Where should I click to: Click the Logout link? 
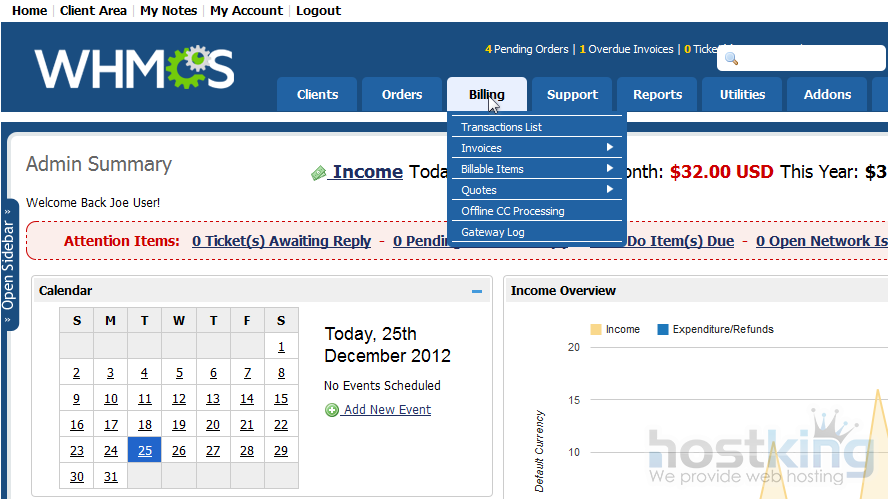coord(318,10)
